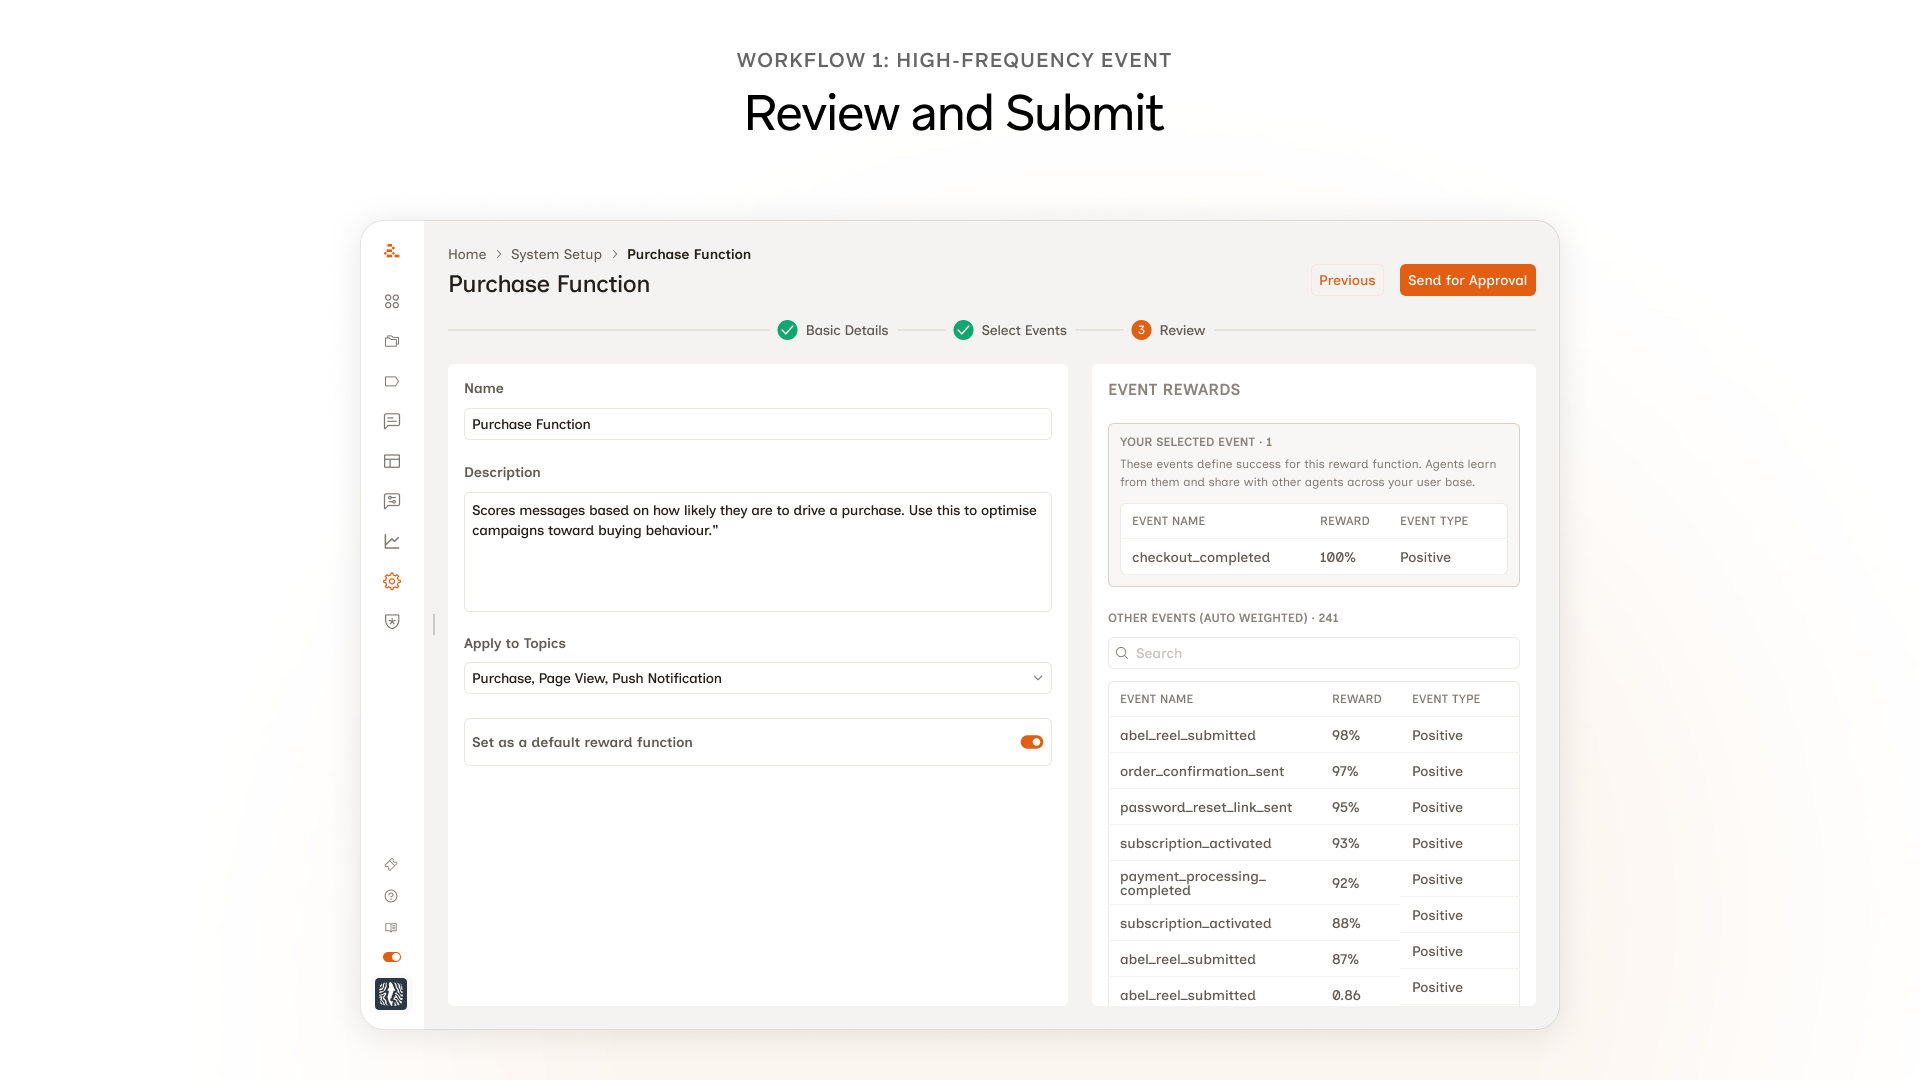Select the Review step label

(x=1182, y=330)
